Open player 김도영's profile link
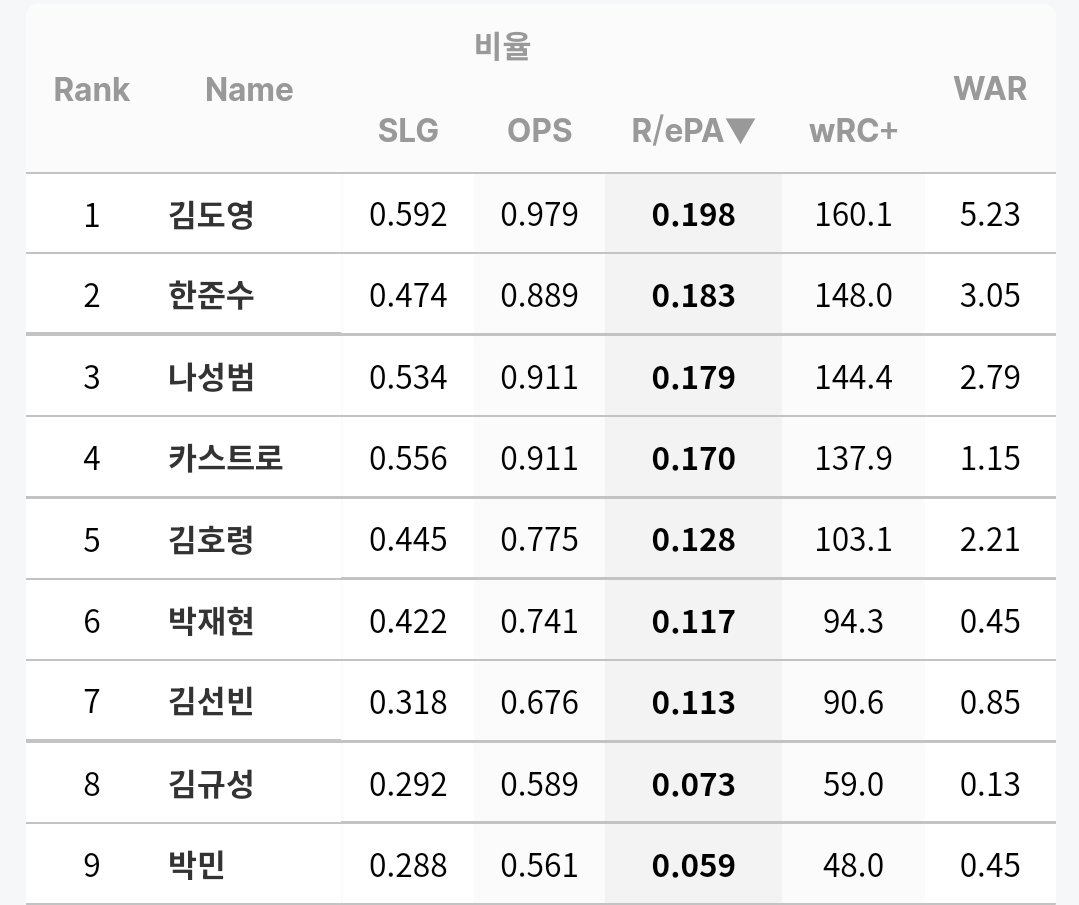This screenshot has width=1079, height=905. tap(211, 215)
